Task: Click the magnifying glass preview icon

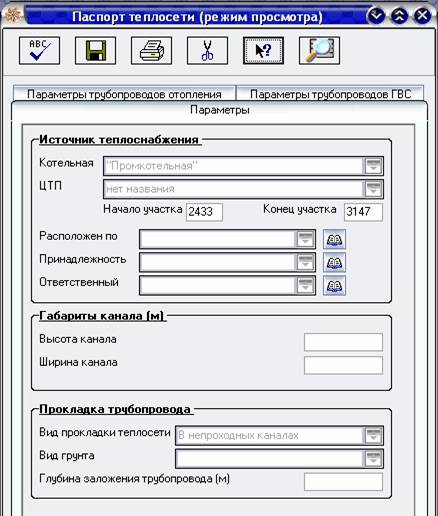Action: coord(319,51)
